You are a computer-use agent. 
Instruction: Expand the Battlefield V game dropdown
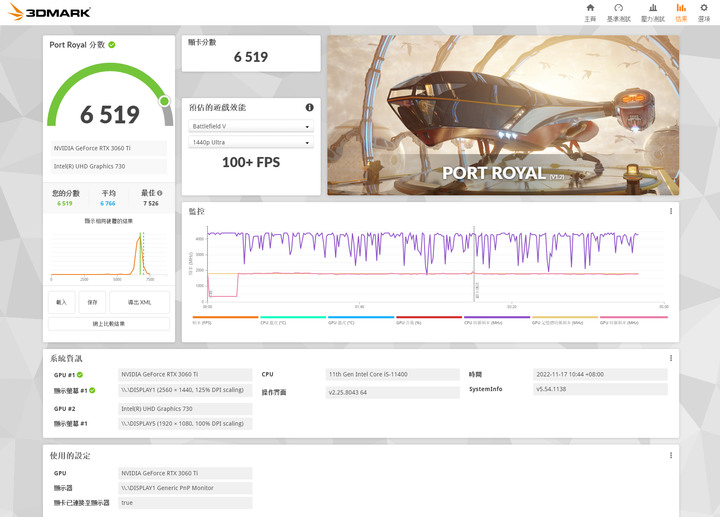click(251, 127)
